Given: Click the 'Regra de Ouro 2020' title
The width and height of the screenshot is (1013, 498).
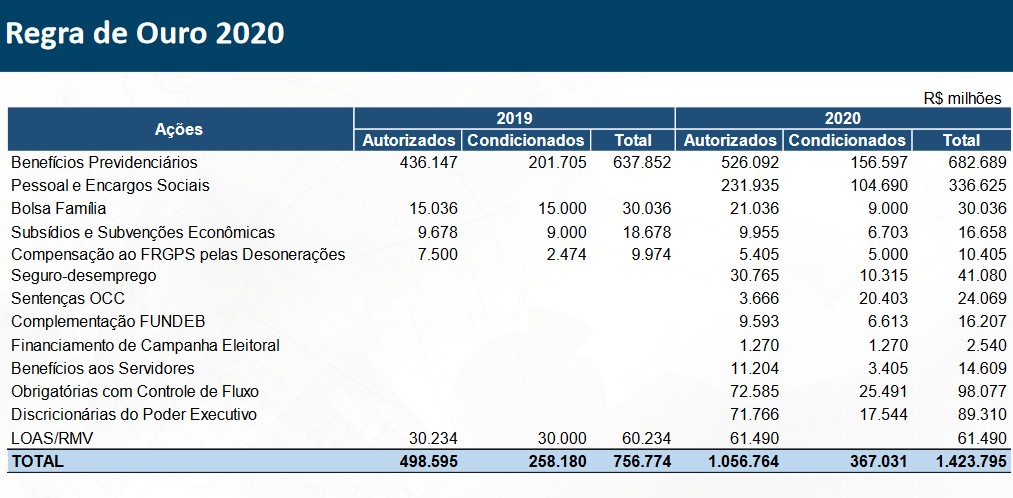Looking at the screenshot, I should 145,33.
